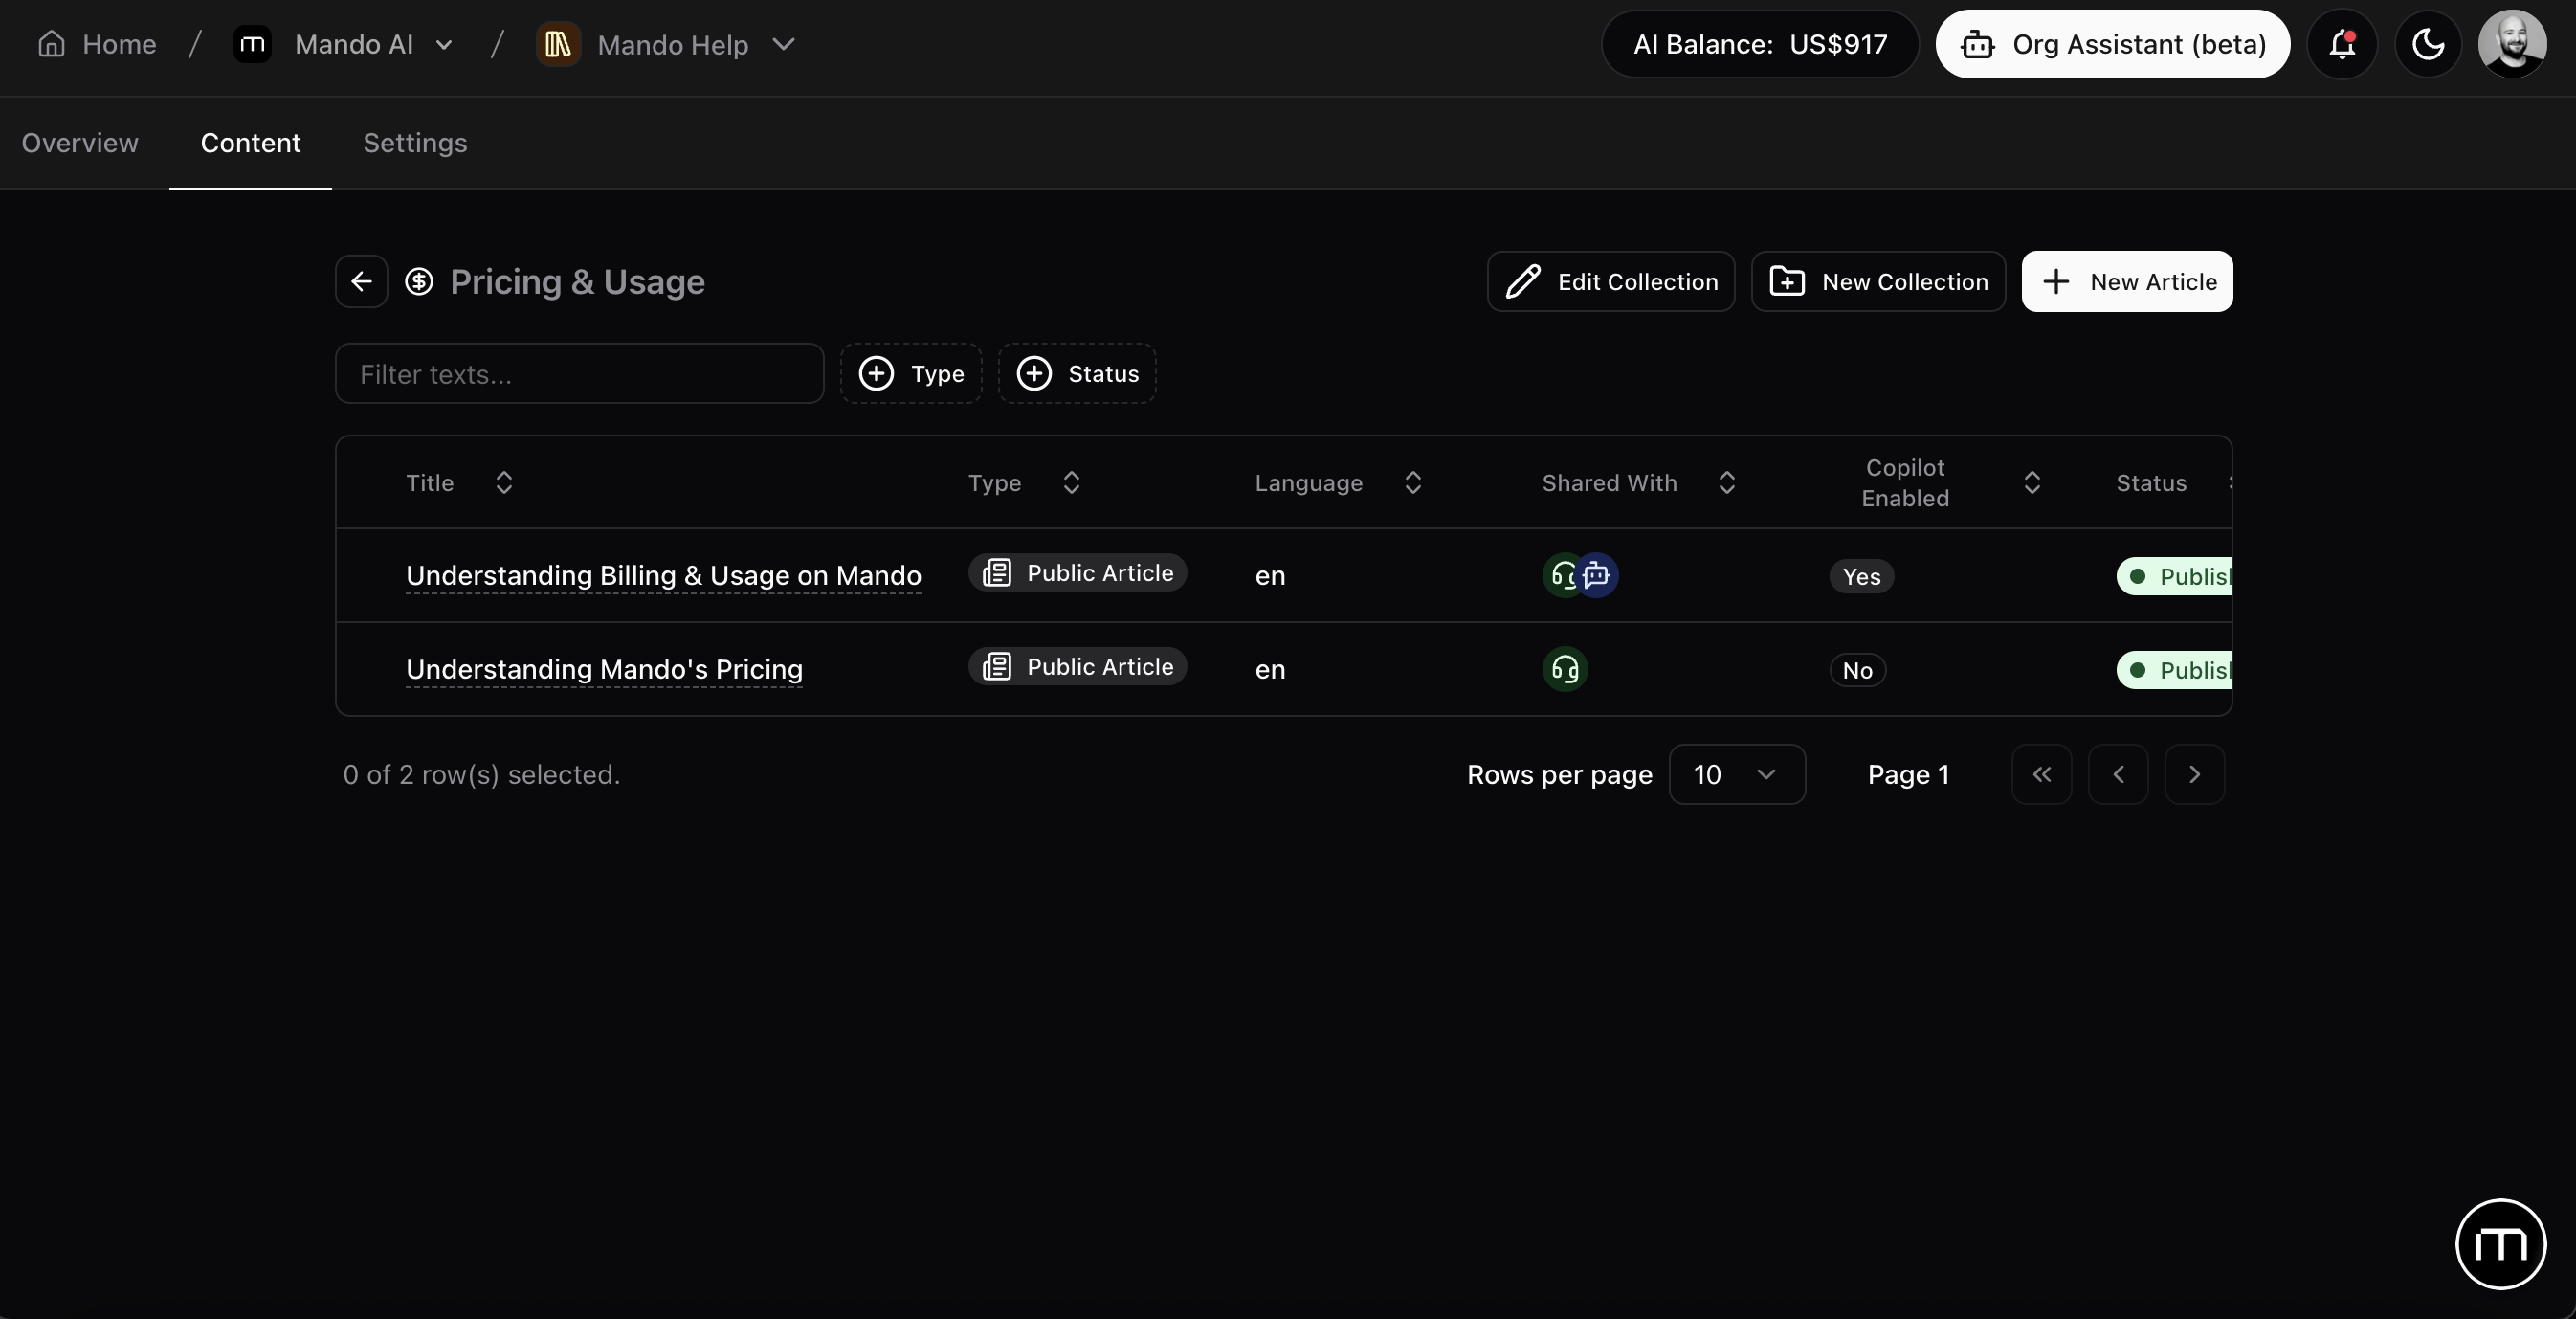The width and height of the screenshot is (2576, 1319).
Task: Sort by Copilot Enabled column arrows
Action: [x=2031, y=482]
